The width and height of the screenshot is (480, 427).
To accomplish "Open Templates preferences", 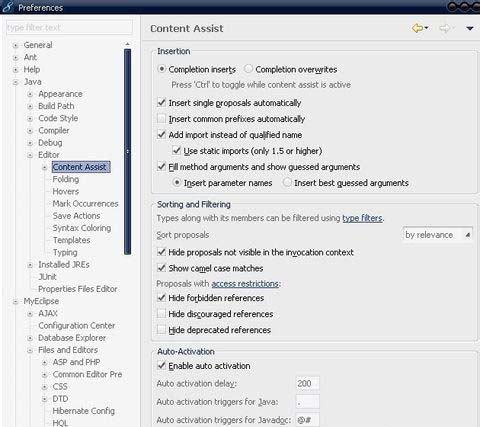I will (x=71, y=240).
